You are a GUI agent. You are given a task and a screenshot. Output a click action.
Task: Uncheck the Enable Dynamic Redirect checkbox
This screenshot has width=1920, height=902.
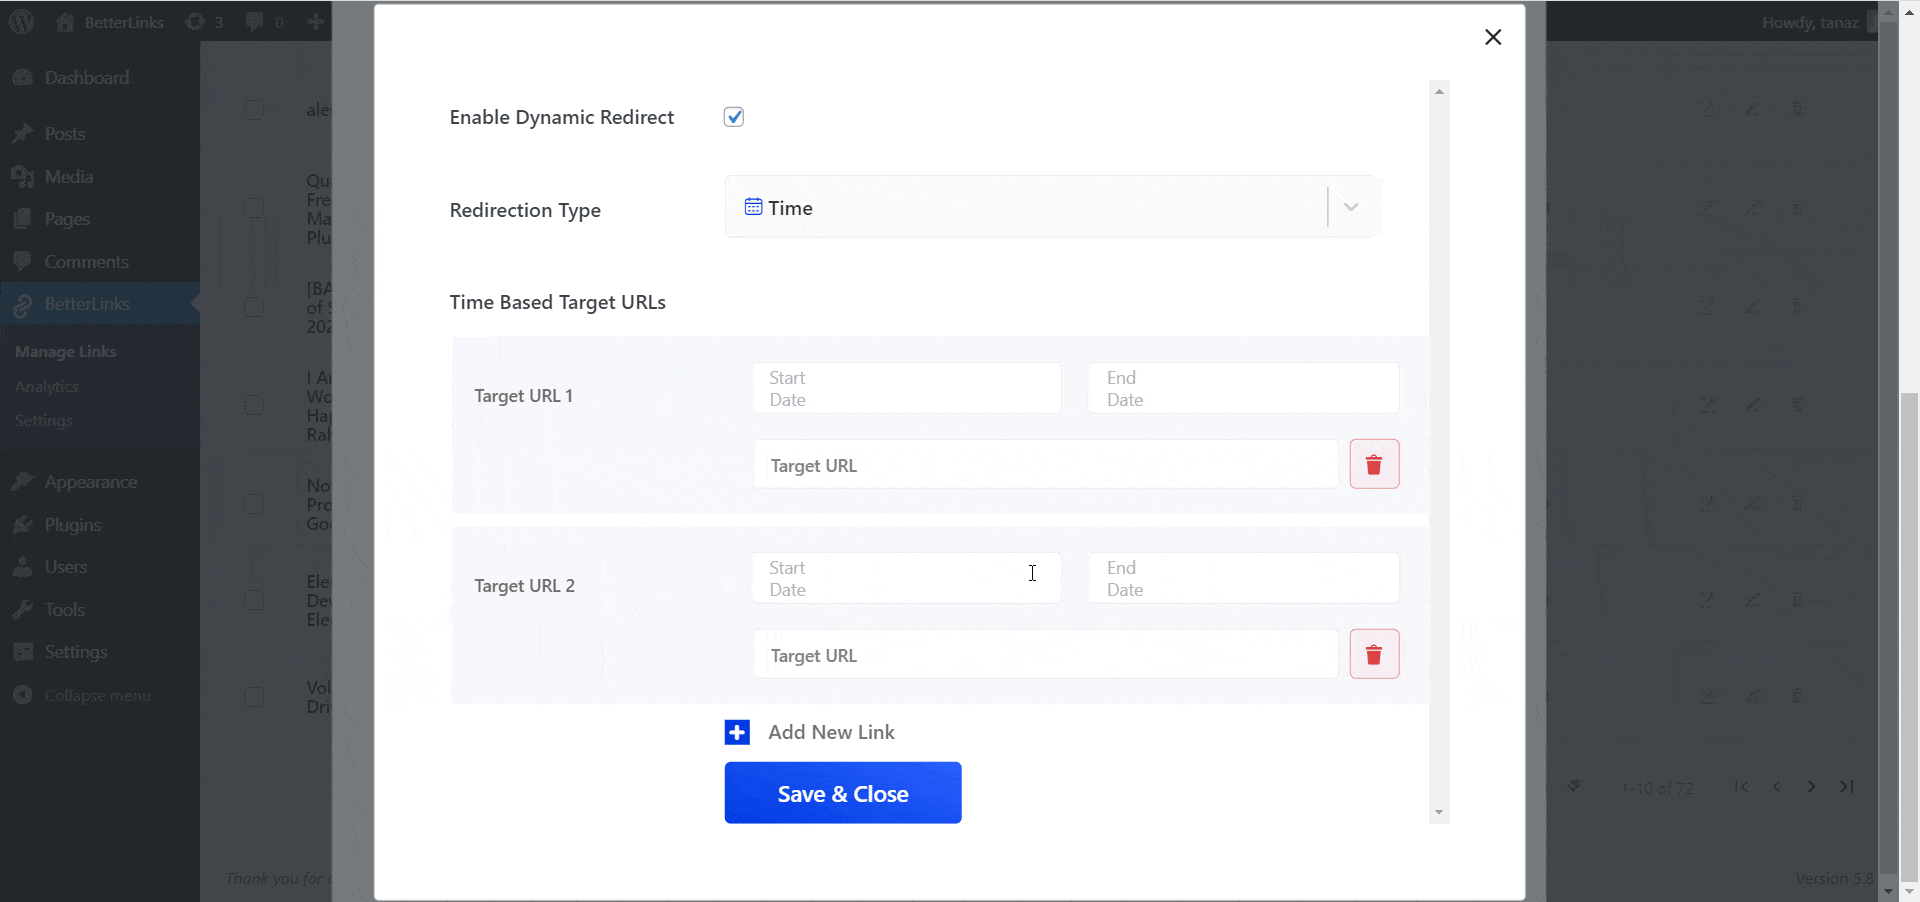[x=734, y=116]
